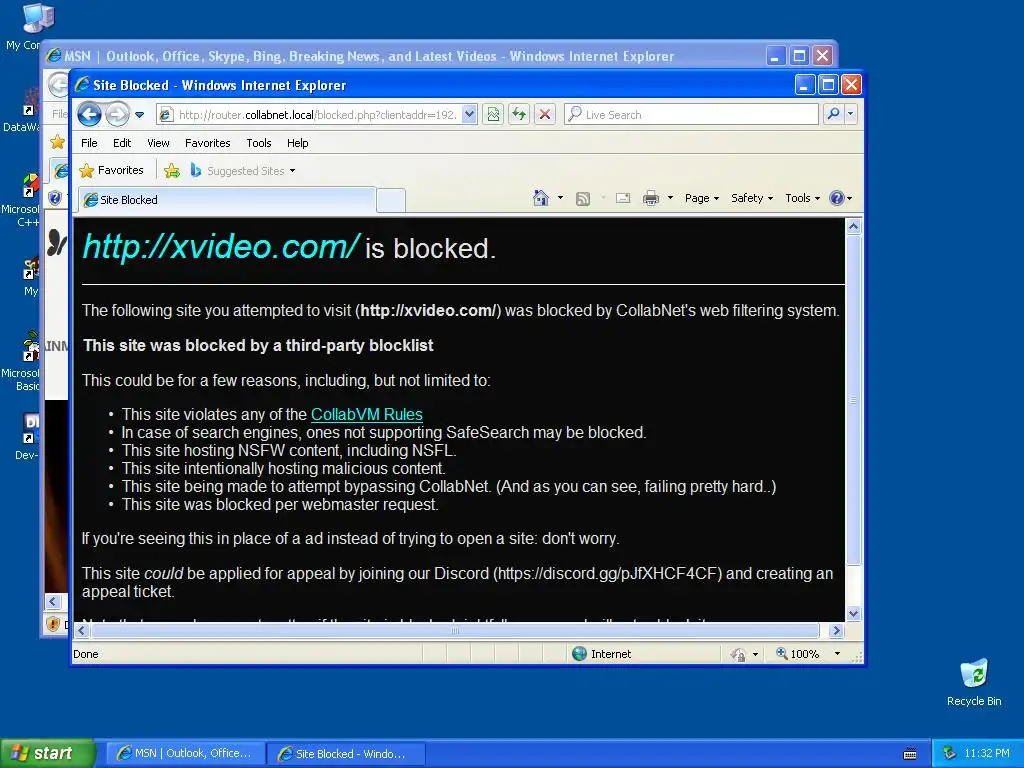The height and width of the screenshot is (768, 1024).
Task: Click the Compatibility View icon
Action: pyautogui.click(x=493, y=115)
